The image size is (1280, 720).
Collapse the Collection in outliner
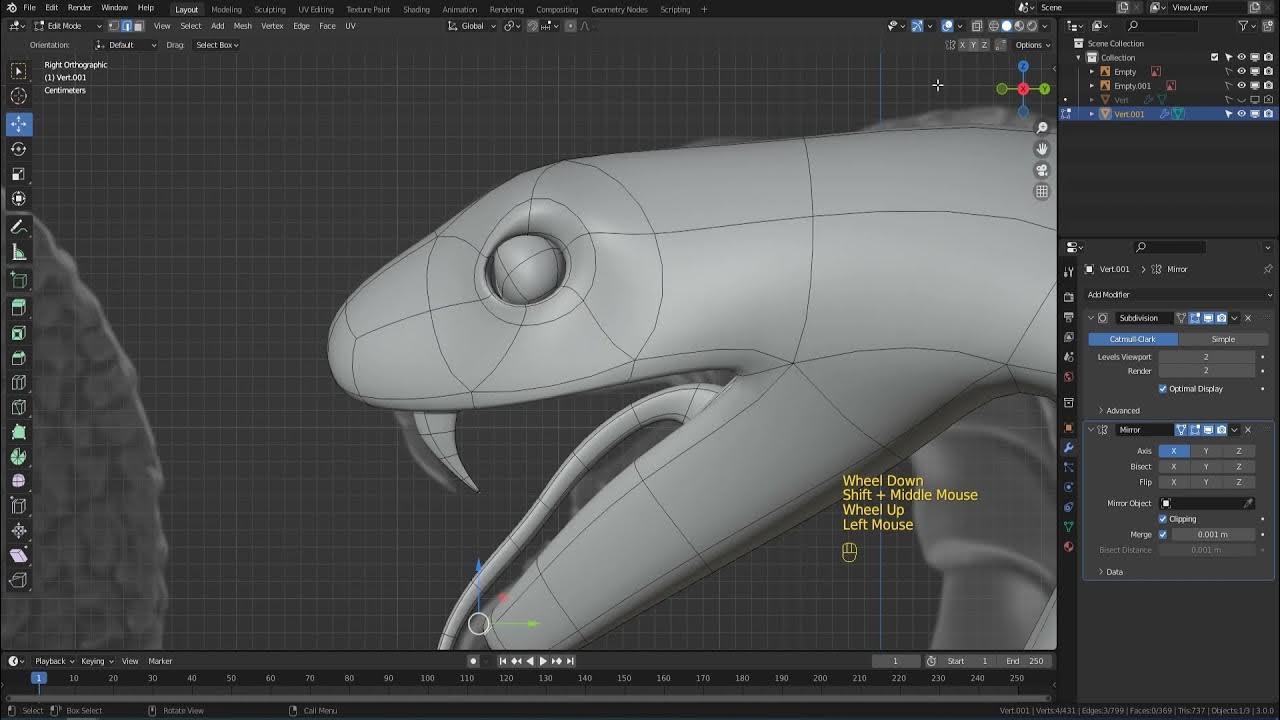[1079, 58]
